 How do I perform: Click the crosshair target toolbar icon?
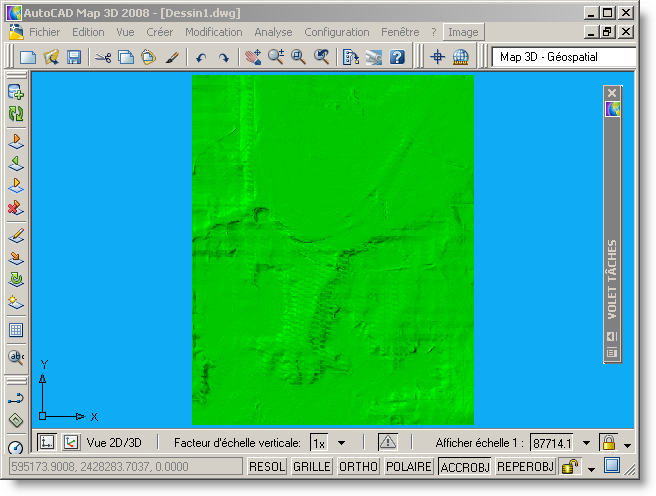pos(438,57)
